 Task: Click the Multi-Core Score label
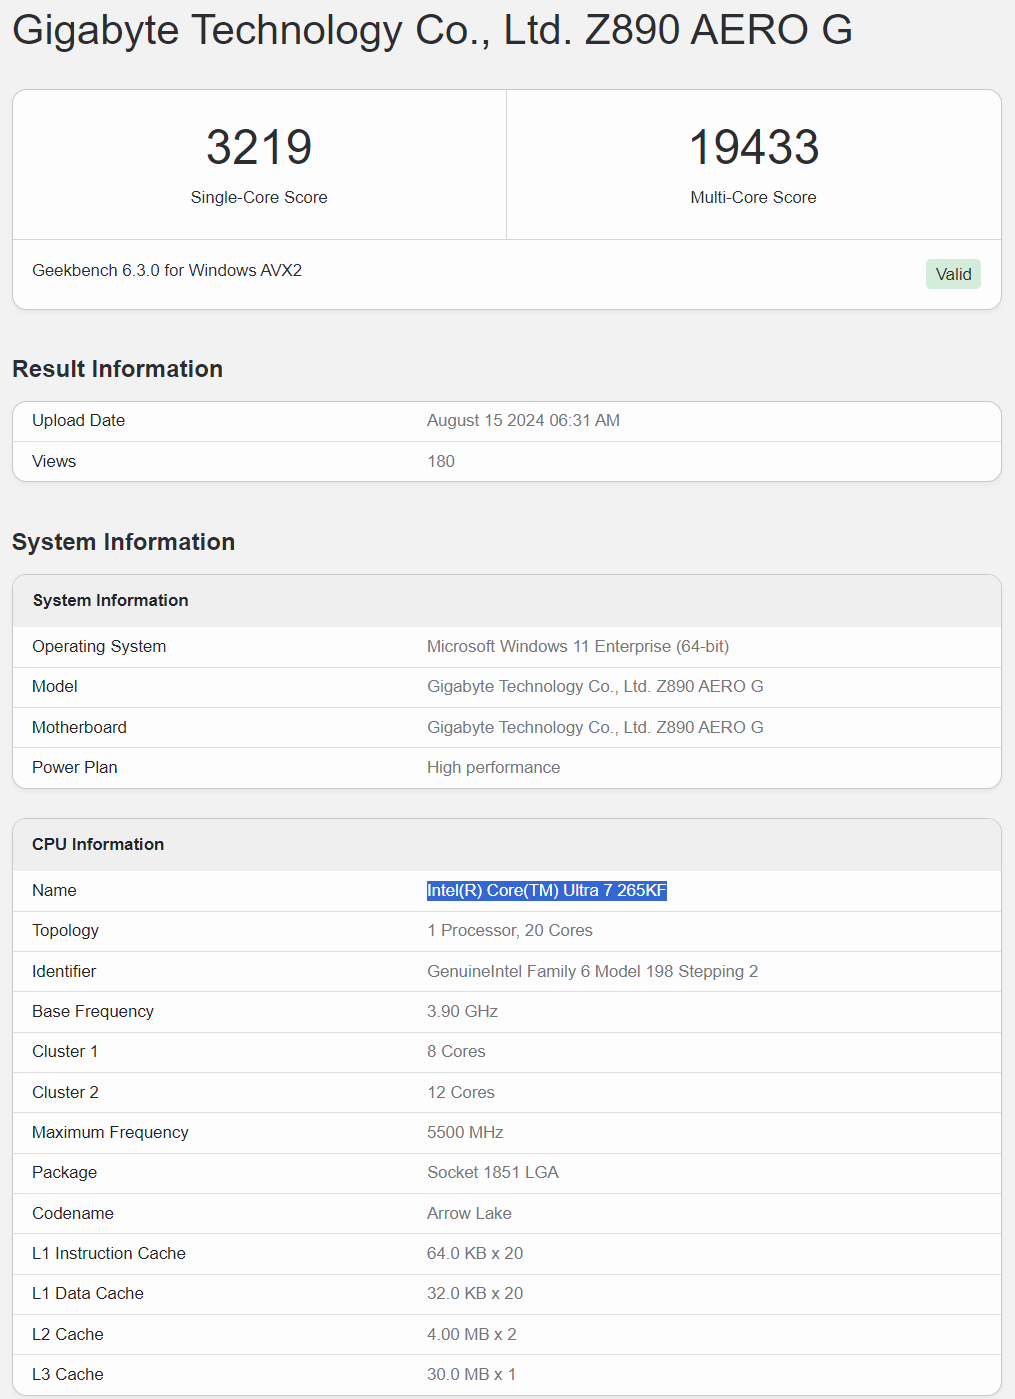[x=754, y=197]
